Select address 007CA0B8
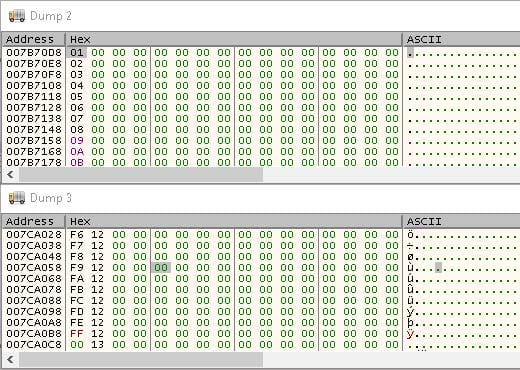Screen dimensions: 520x370 (34, 334)
